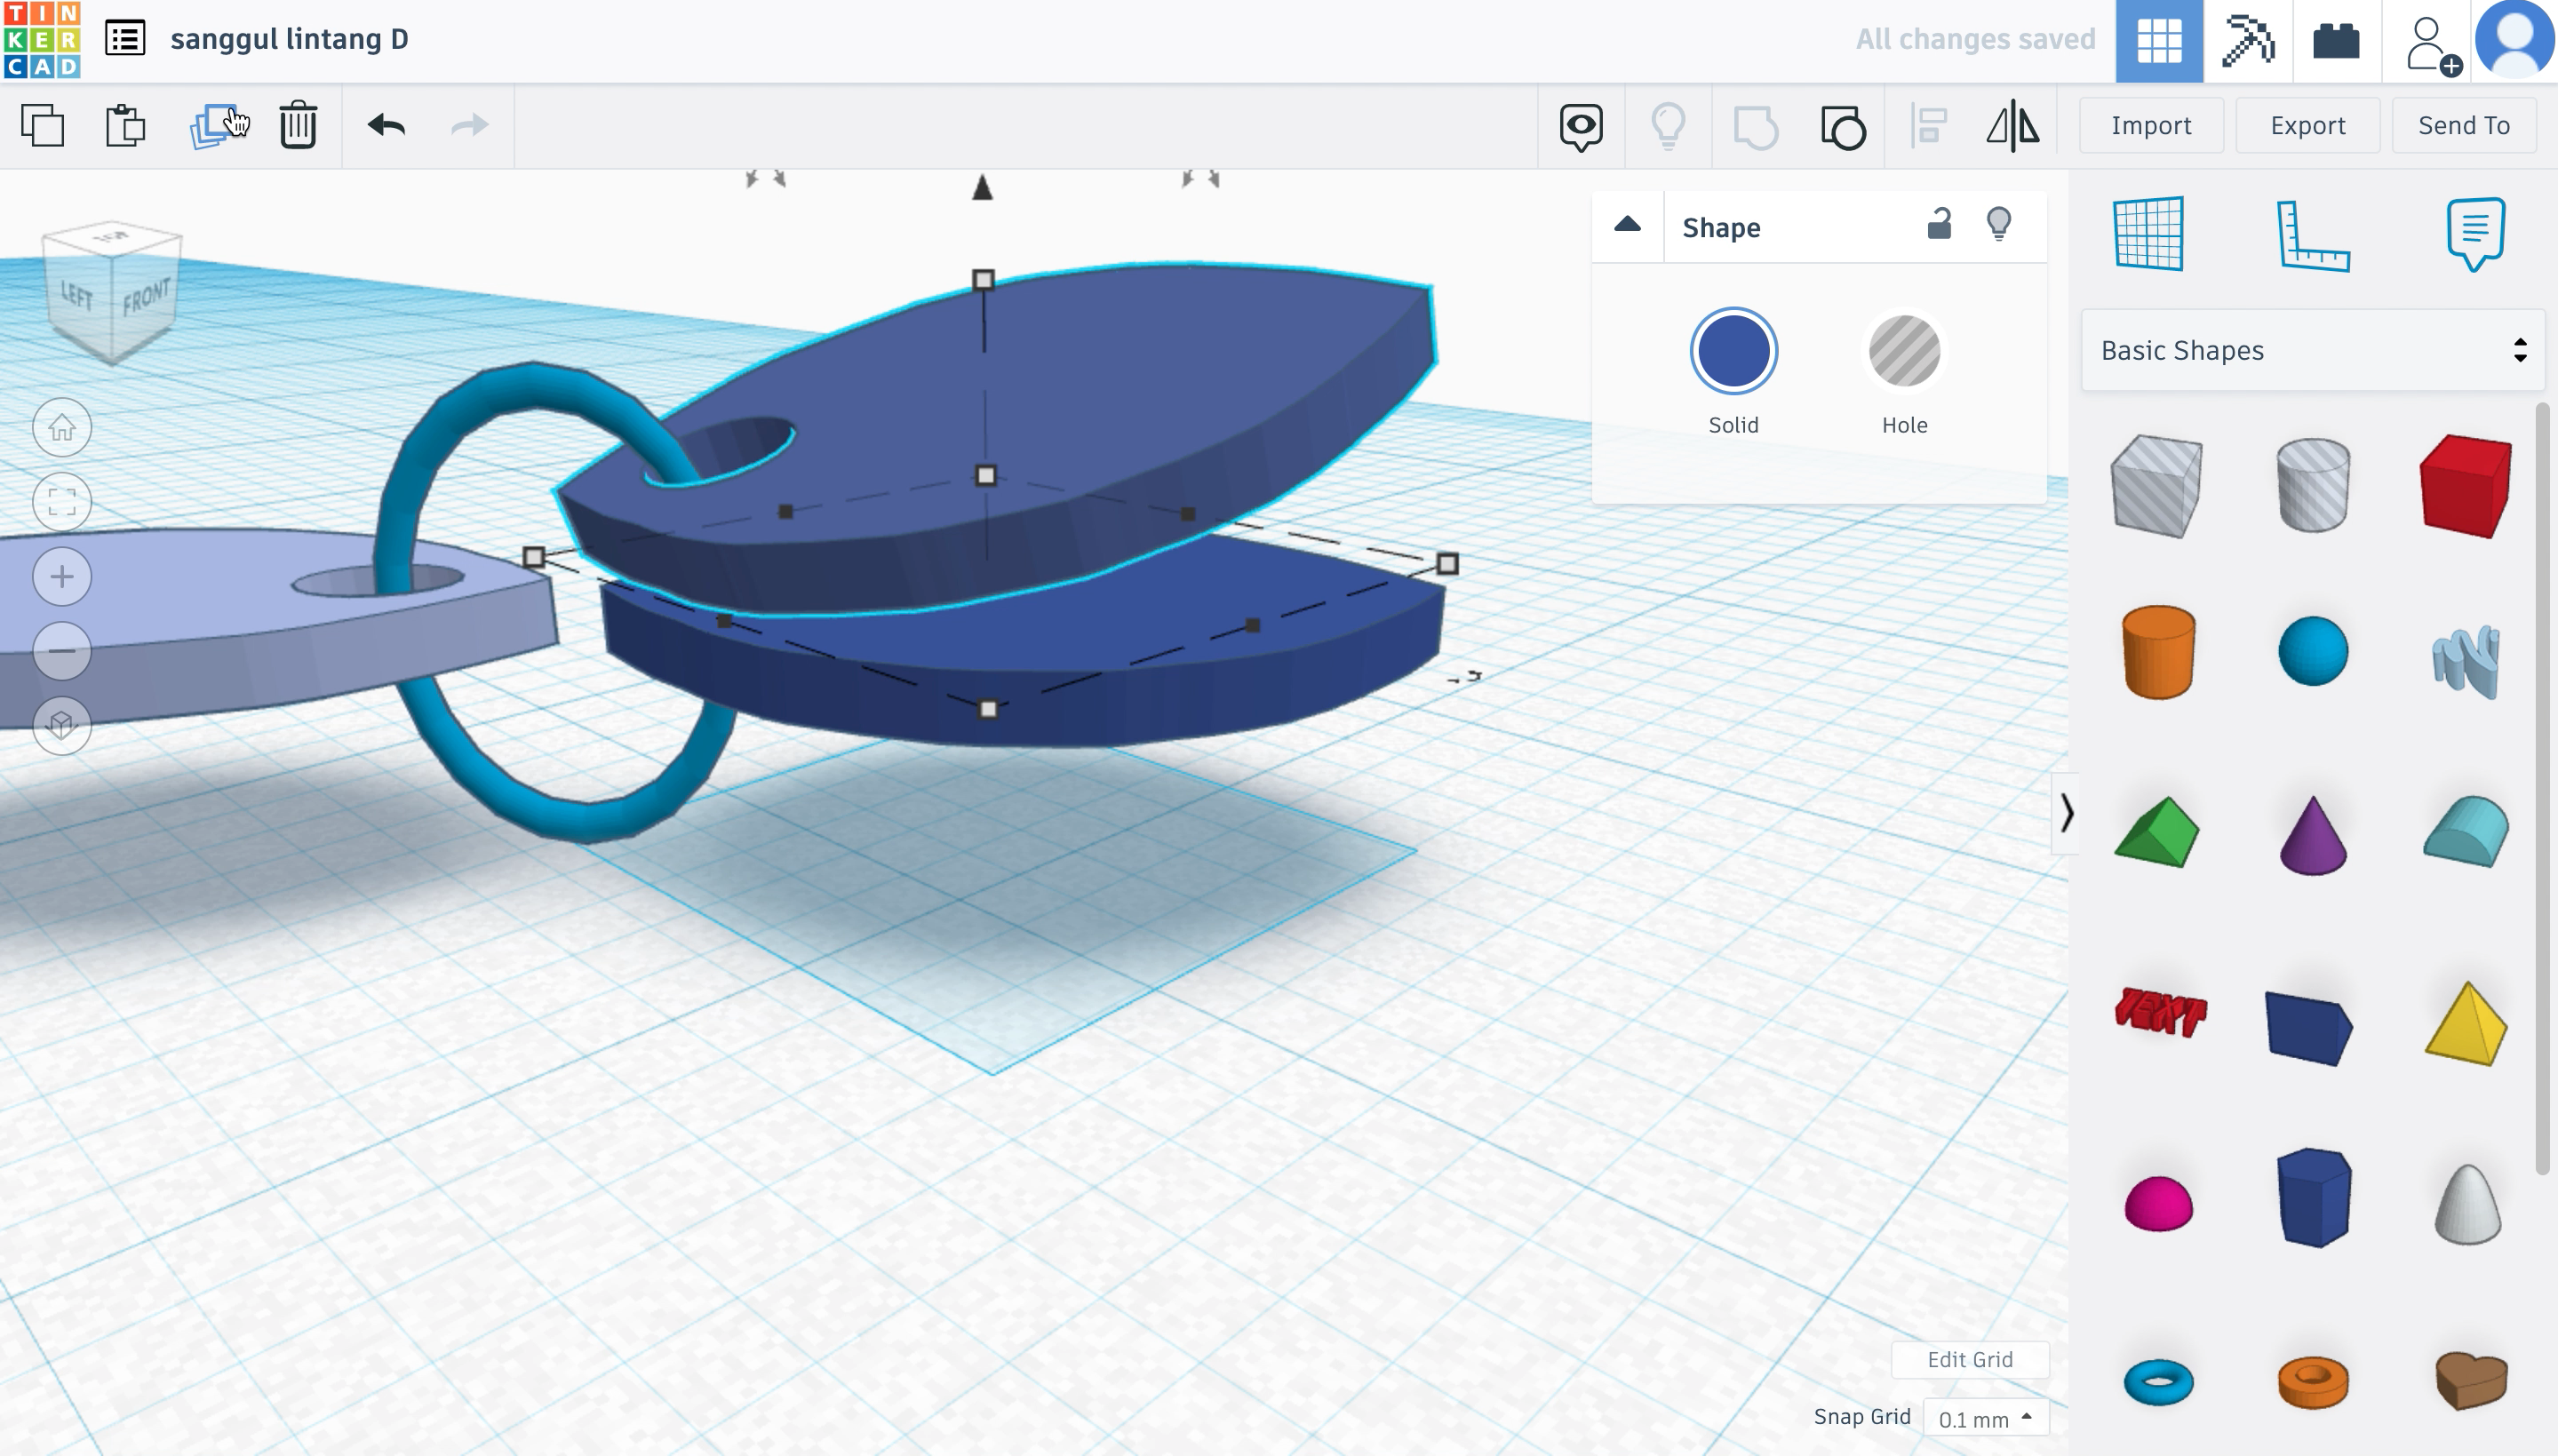Click the Paste tool
This screenshot has height=1456, width=2558.
click(126, 126)
